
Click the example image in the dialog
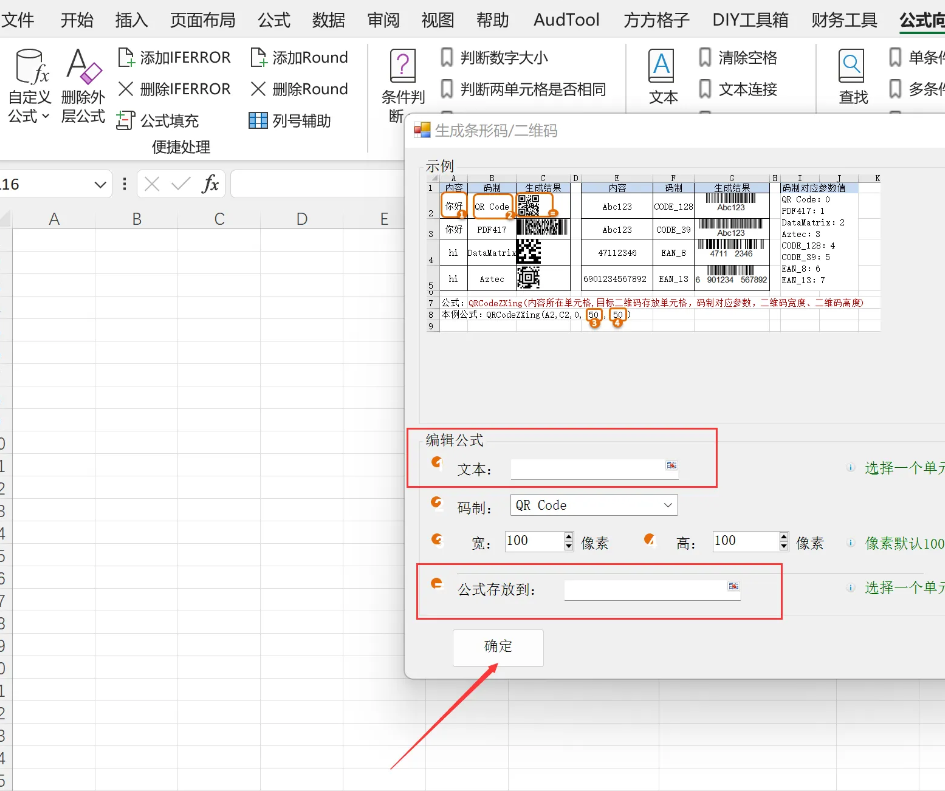[x=653, y=253]
